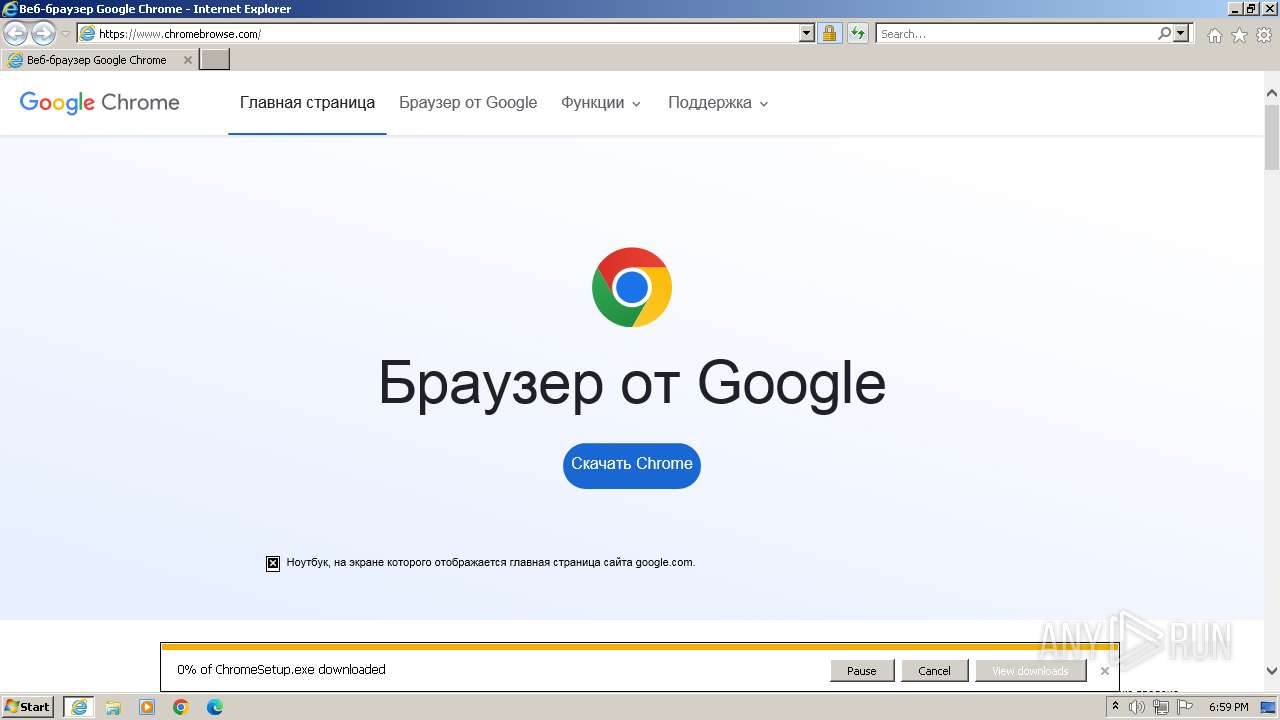1280x720 pixels.
Task: Open the Microsoft Edge taskbar icon
Action: [215, 707]
